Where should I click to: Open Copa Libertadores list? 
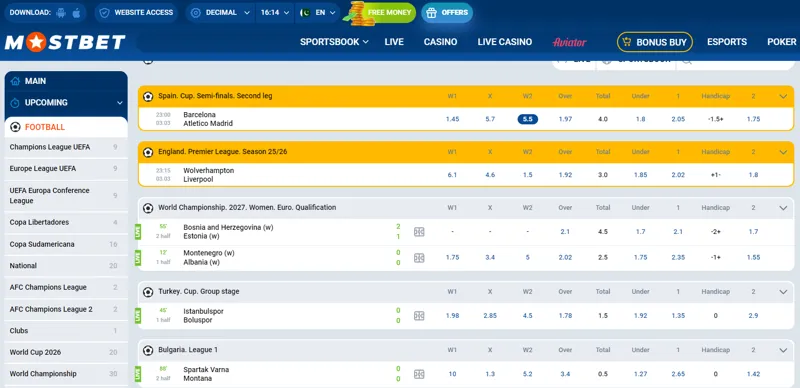click(x=66, y=223)
